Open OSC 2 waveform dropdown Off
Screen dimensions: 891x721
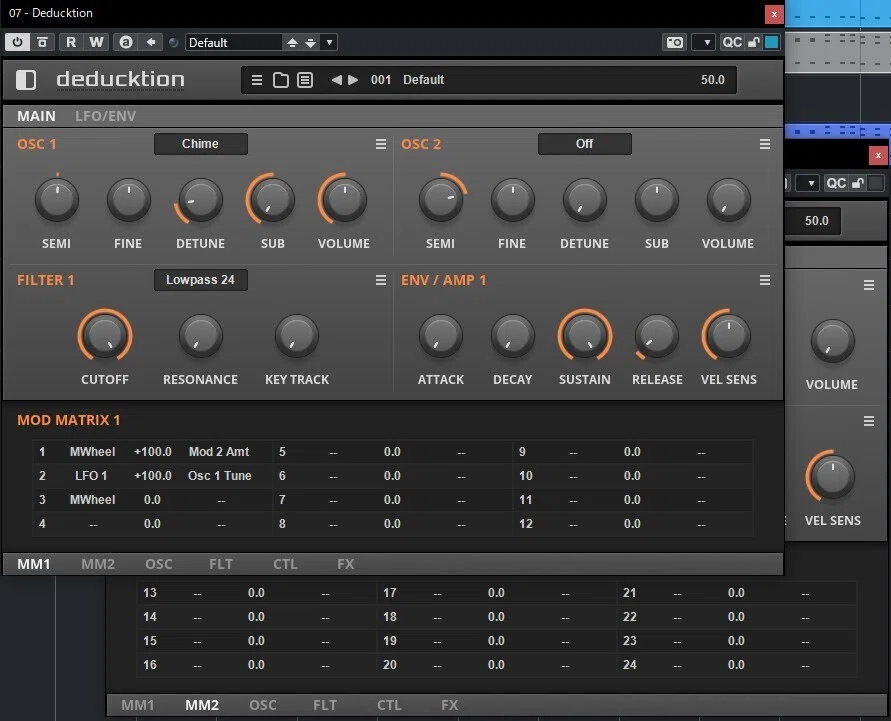(585, 144)
